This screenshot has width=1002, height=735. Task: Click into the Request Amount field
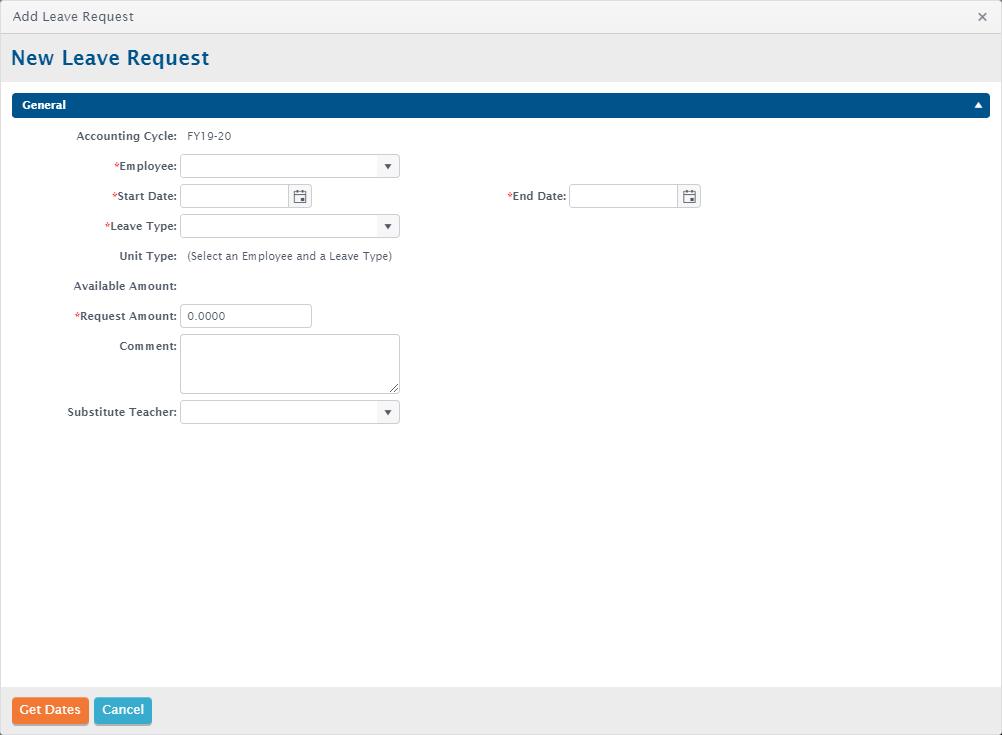(x=246, y=316)
